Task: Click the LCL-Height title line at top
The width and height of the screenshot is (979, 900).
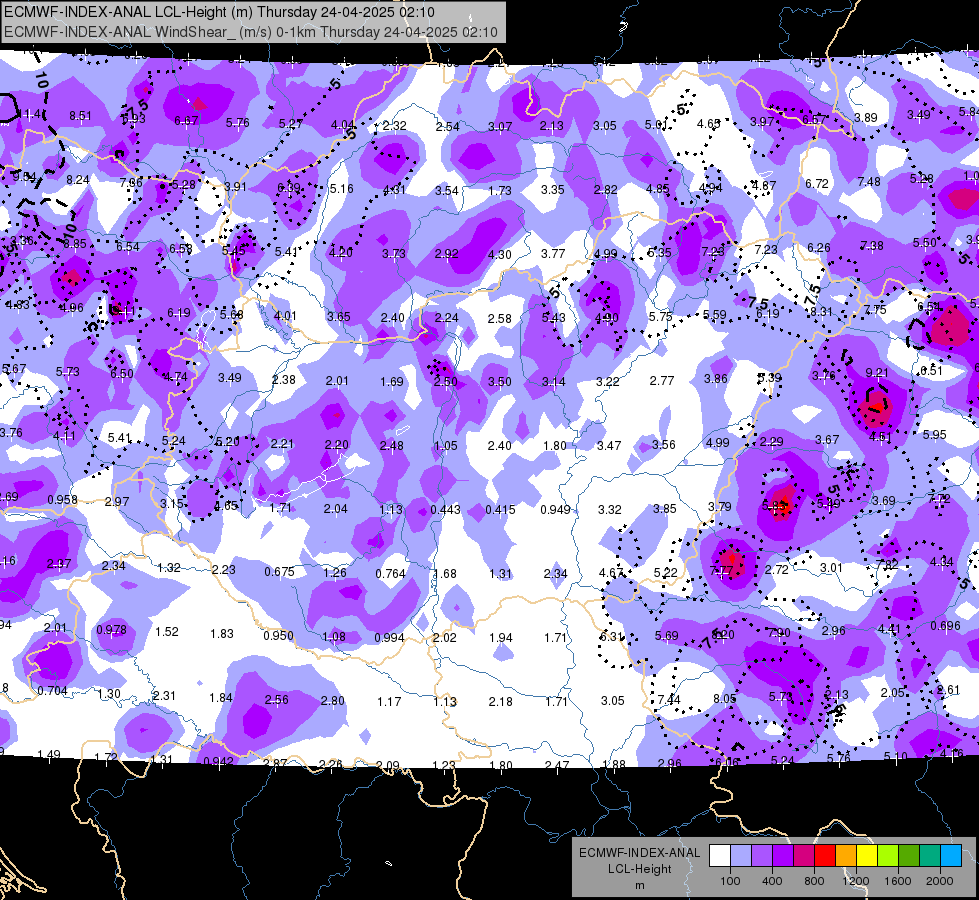Action: point(219,12)
